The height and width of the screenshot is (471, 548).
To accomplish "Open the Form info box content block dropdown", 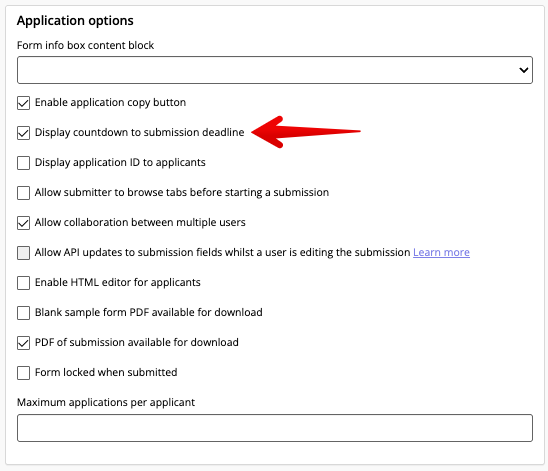I will coord(275,70).
